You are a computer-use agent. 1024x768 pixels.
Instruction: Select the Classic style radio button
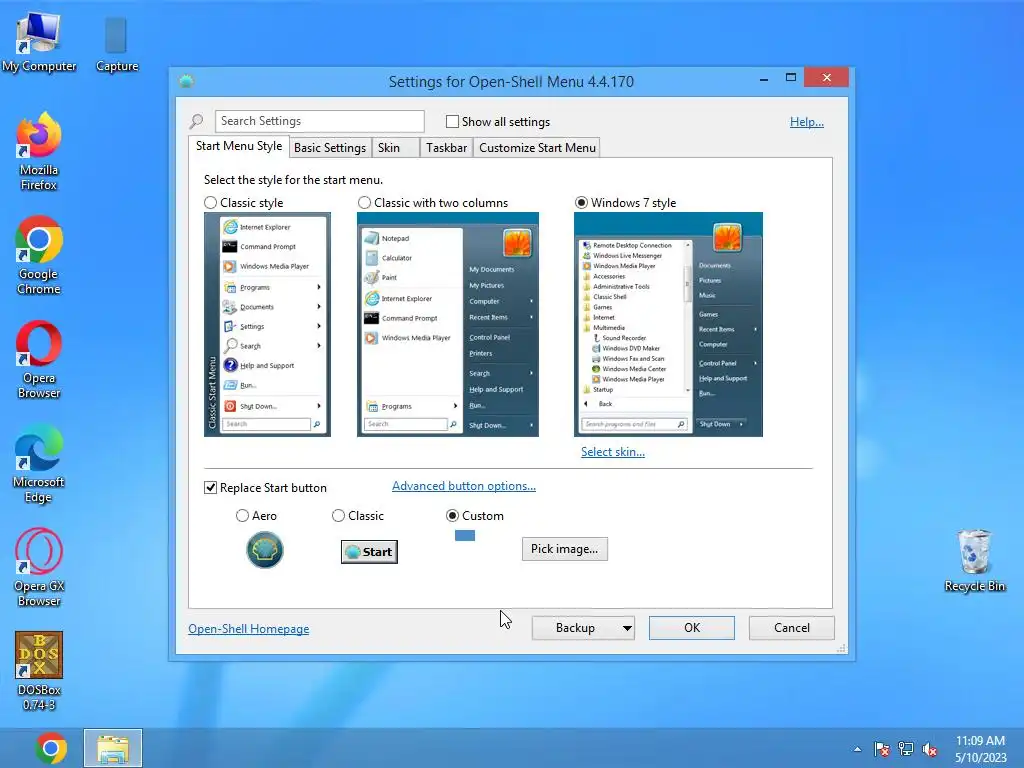pyautogui.click(x=210, y=203)
